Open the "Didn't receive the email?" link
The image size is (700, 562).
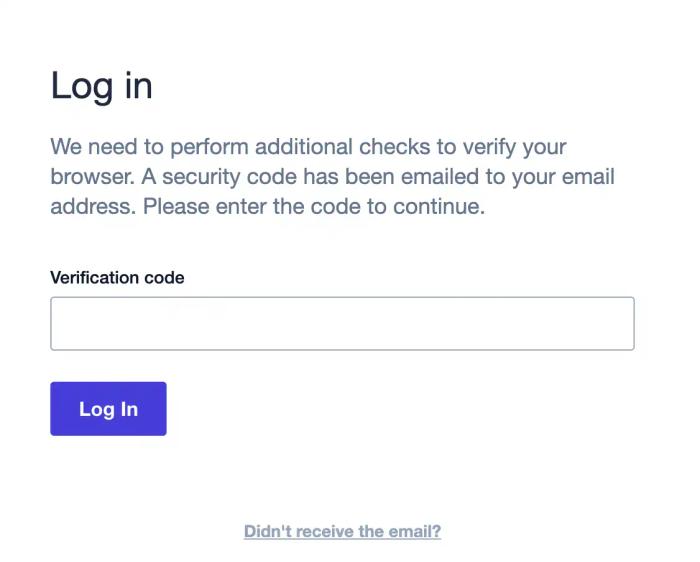point(342,531)
